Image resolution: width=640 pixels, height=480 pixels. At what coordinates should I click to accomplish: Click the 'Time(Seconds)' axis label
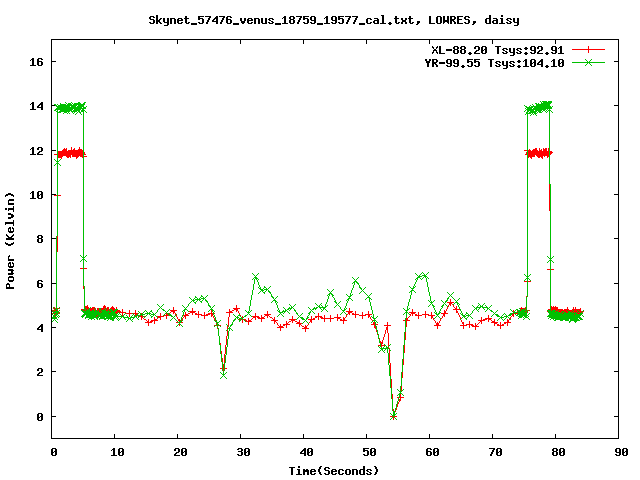(333, 471)
